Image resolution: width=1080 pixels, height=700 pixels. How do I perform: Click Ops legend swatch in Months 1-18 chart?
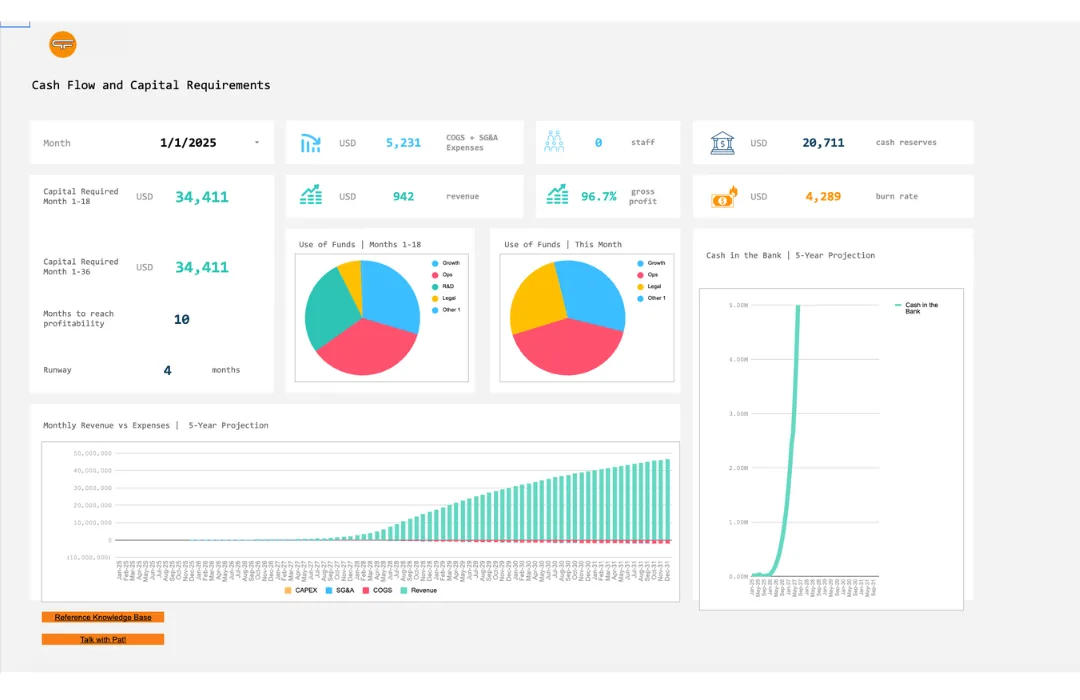pos(435,275)
